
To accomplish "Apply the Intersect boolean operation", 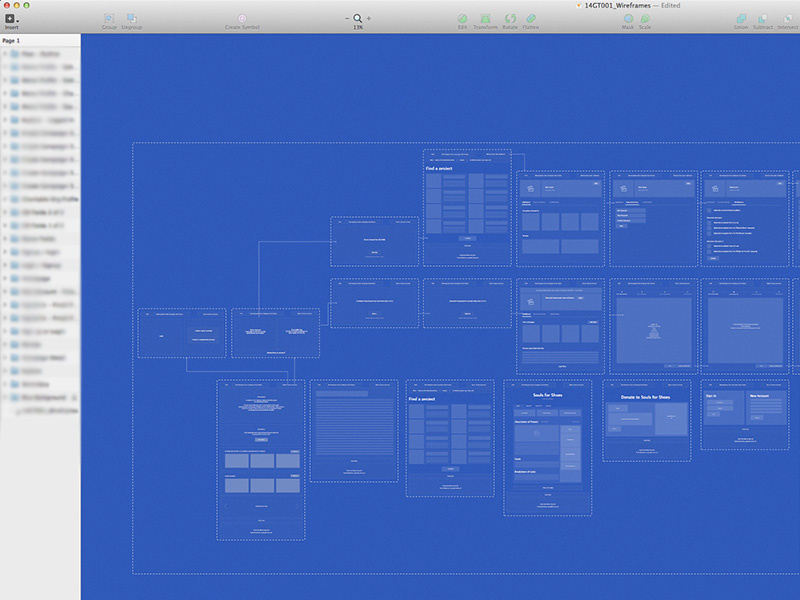I will (x=788, y=19).
